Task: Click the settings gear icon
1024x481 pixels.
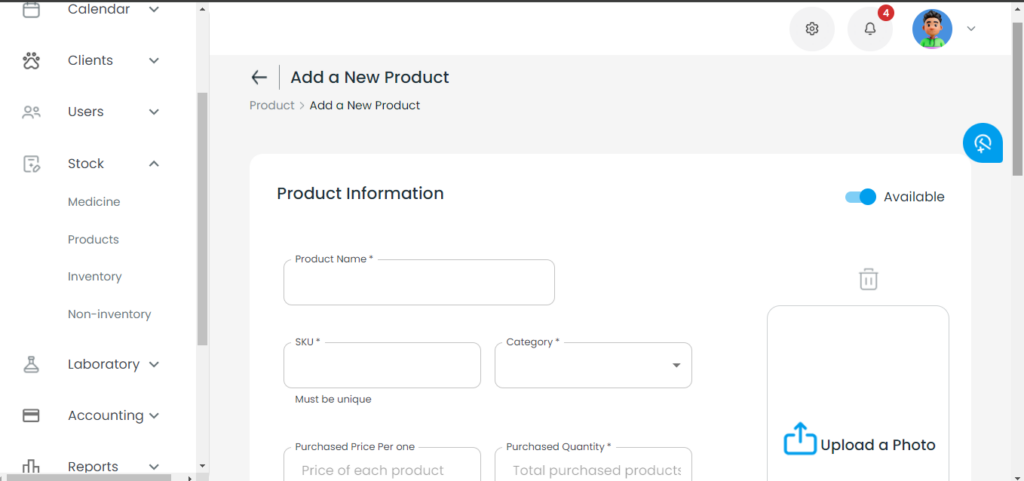Action: pyautogui.click(x=812, y=29)
